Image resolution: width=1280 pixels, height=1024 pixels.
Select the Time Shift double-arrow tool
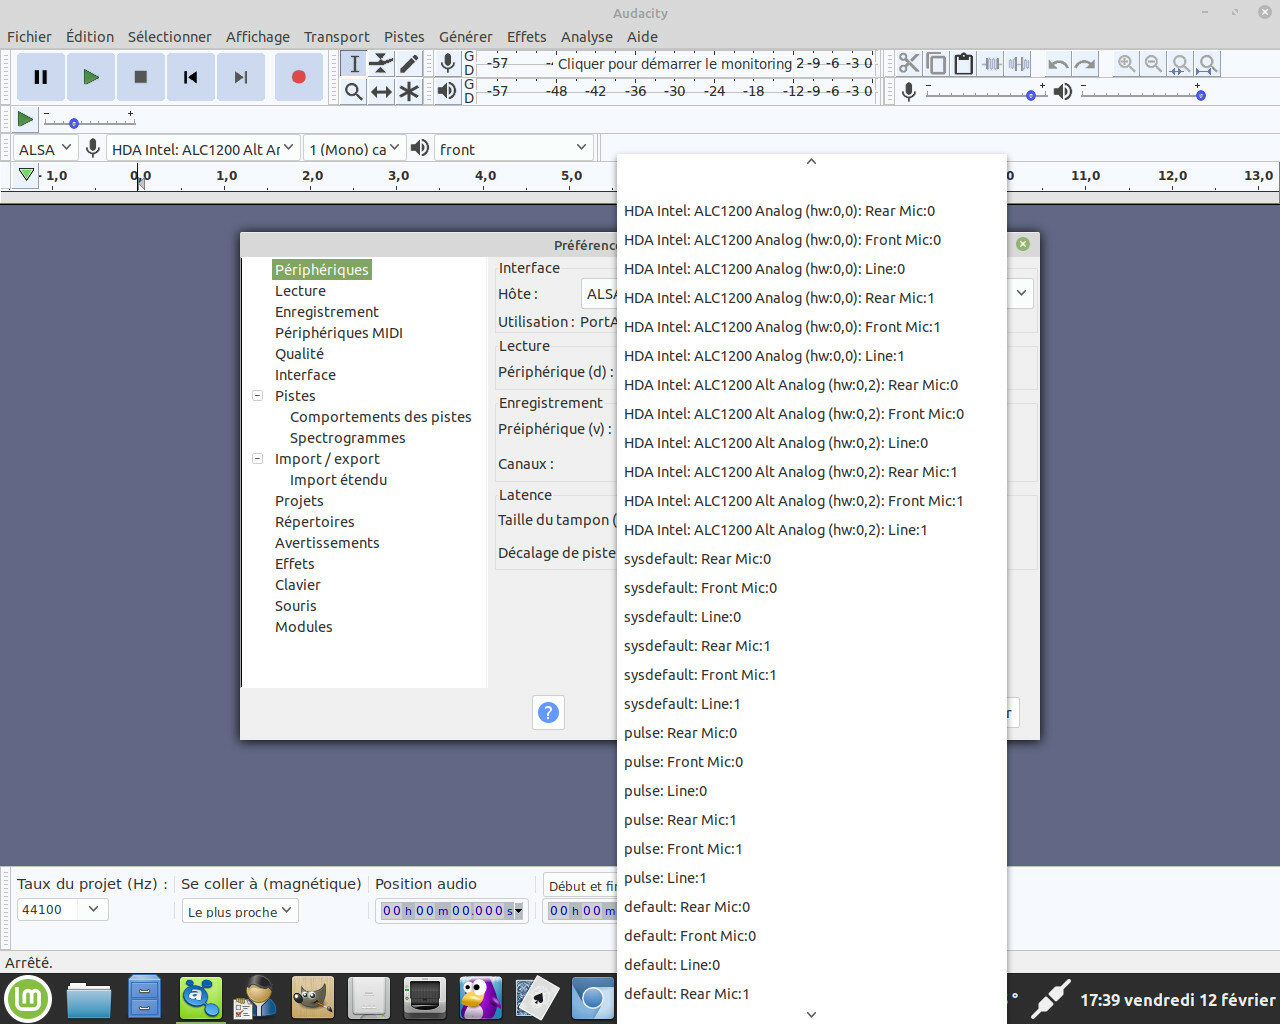click(381, 92)
